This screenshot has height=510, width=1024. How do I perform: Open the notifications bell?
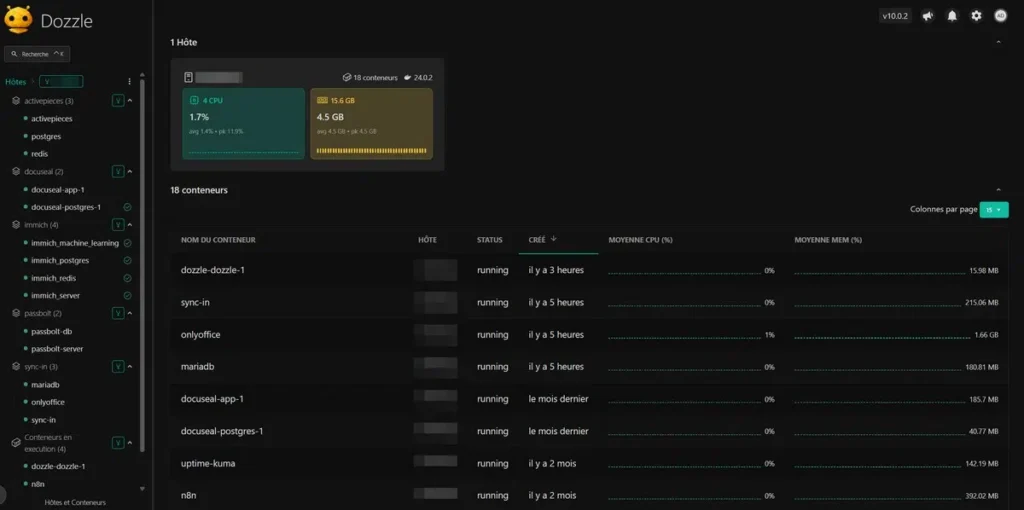coord(952,16)
